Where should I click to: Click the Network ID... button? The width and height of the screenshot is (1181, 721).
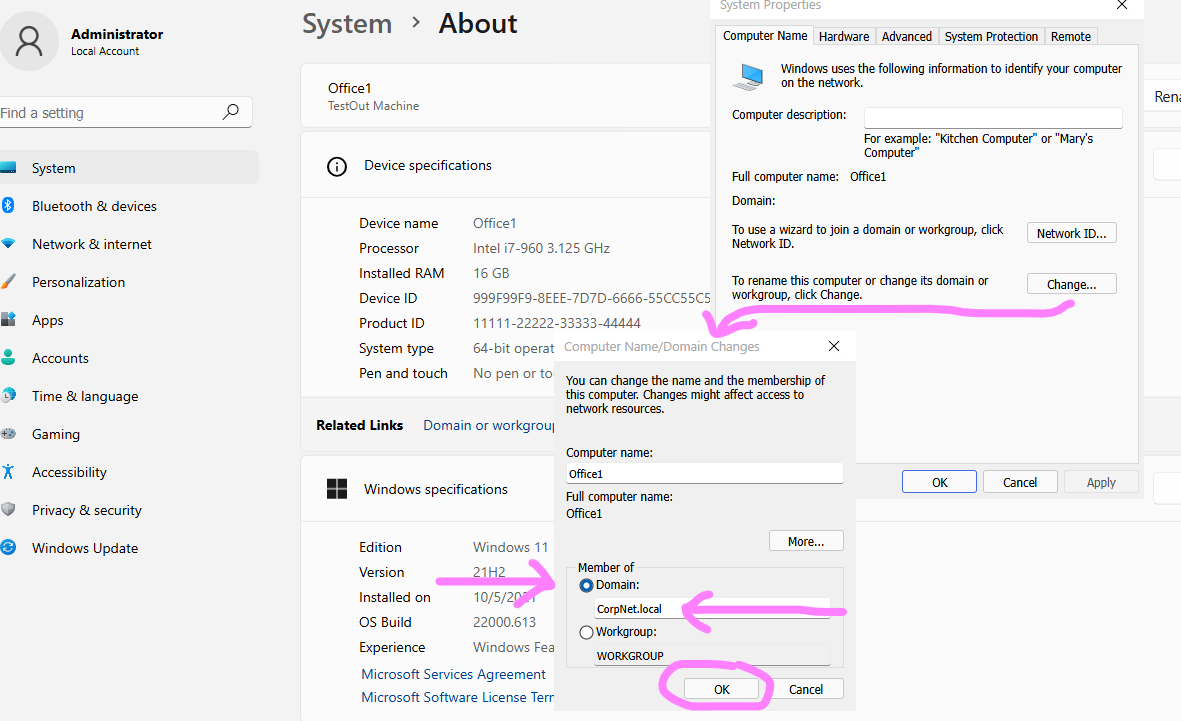[1071, 233]
